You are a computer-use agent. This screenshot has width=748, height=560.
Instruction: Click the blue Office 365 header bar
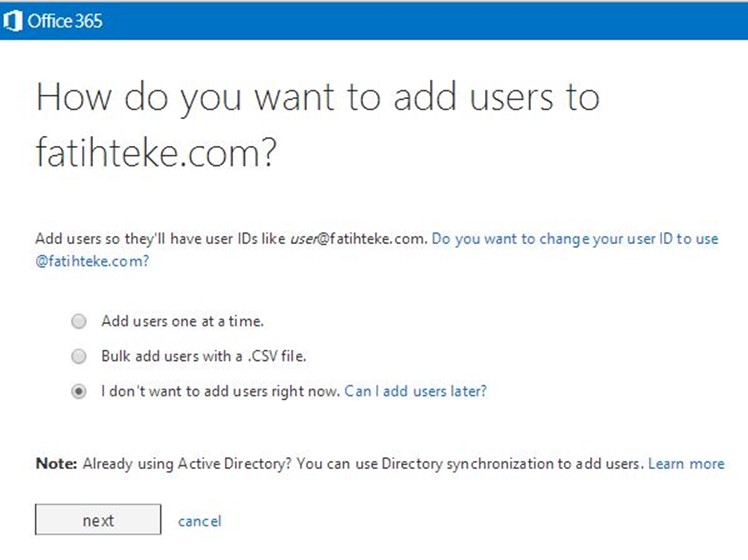[374, 21]
